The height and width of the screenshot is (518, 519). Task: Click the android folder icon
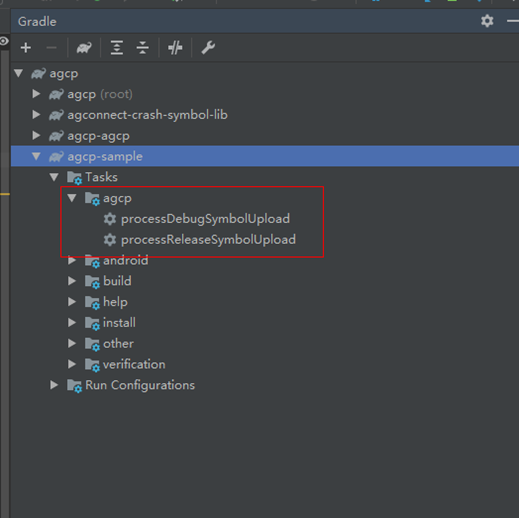point(92,261)
